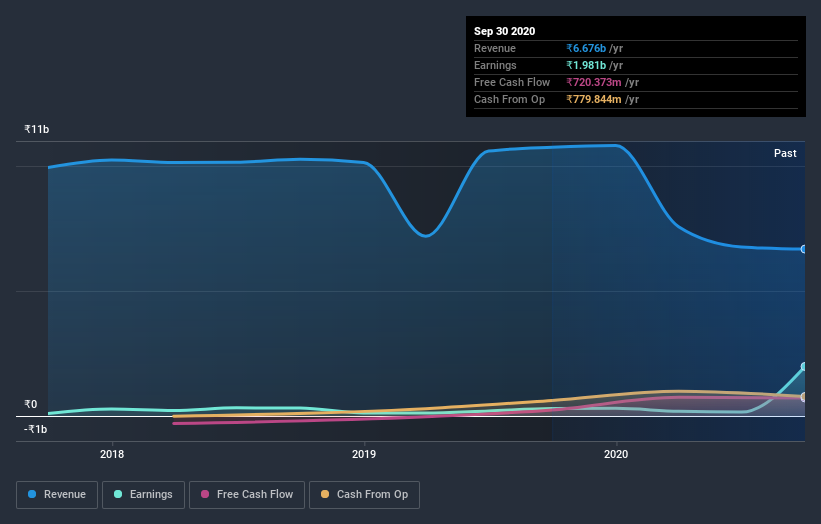The width and height of the screenshot is (821, 524).
Task: Click the Revenue row label in tooltip
Action: click(495, 48)
